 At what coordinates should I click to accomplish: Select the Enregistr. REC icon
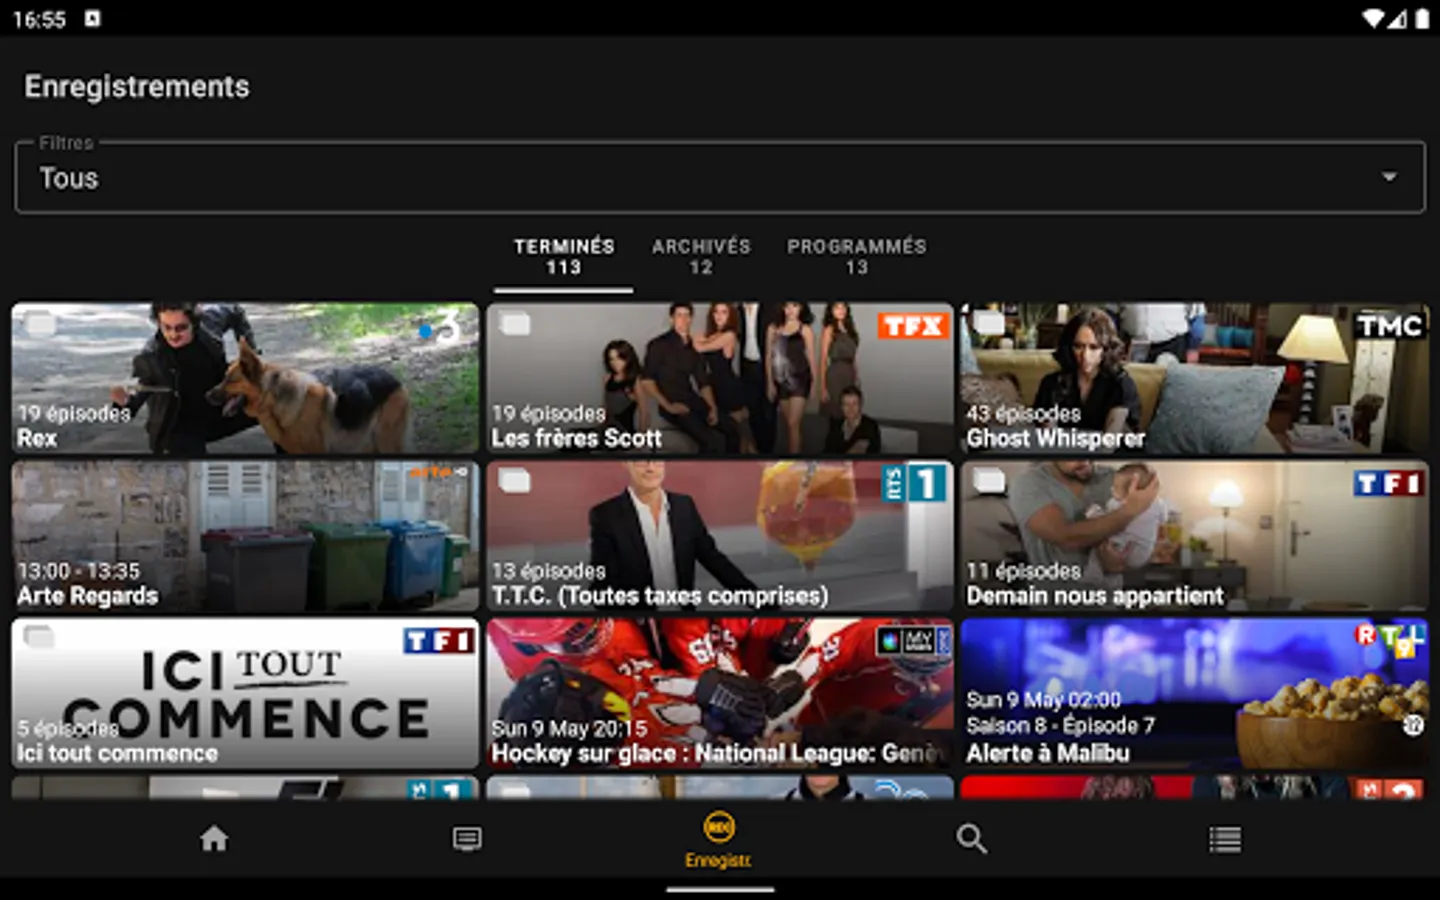coord(719,827)
